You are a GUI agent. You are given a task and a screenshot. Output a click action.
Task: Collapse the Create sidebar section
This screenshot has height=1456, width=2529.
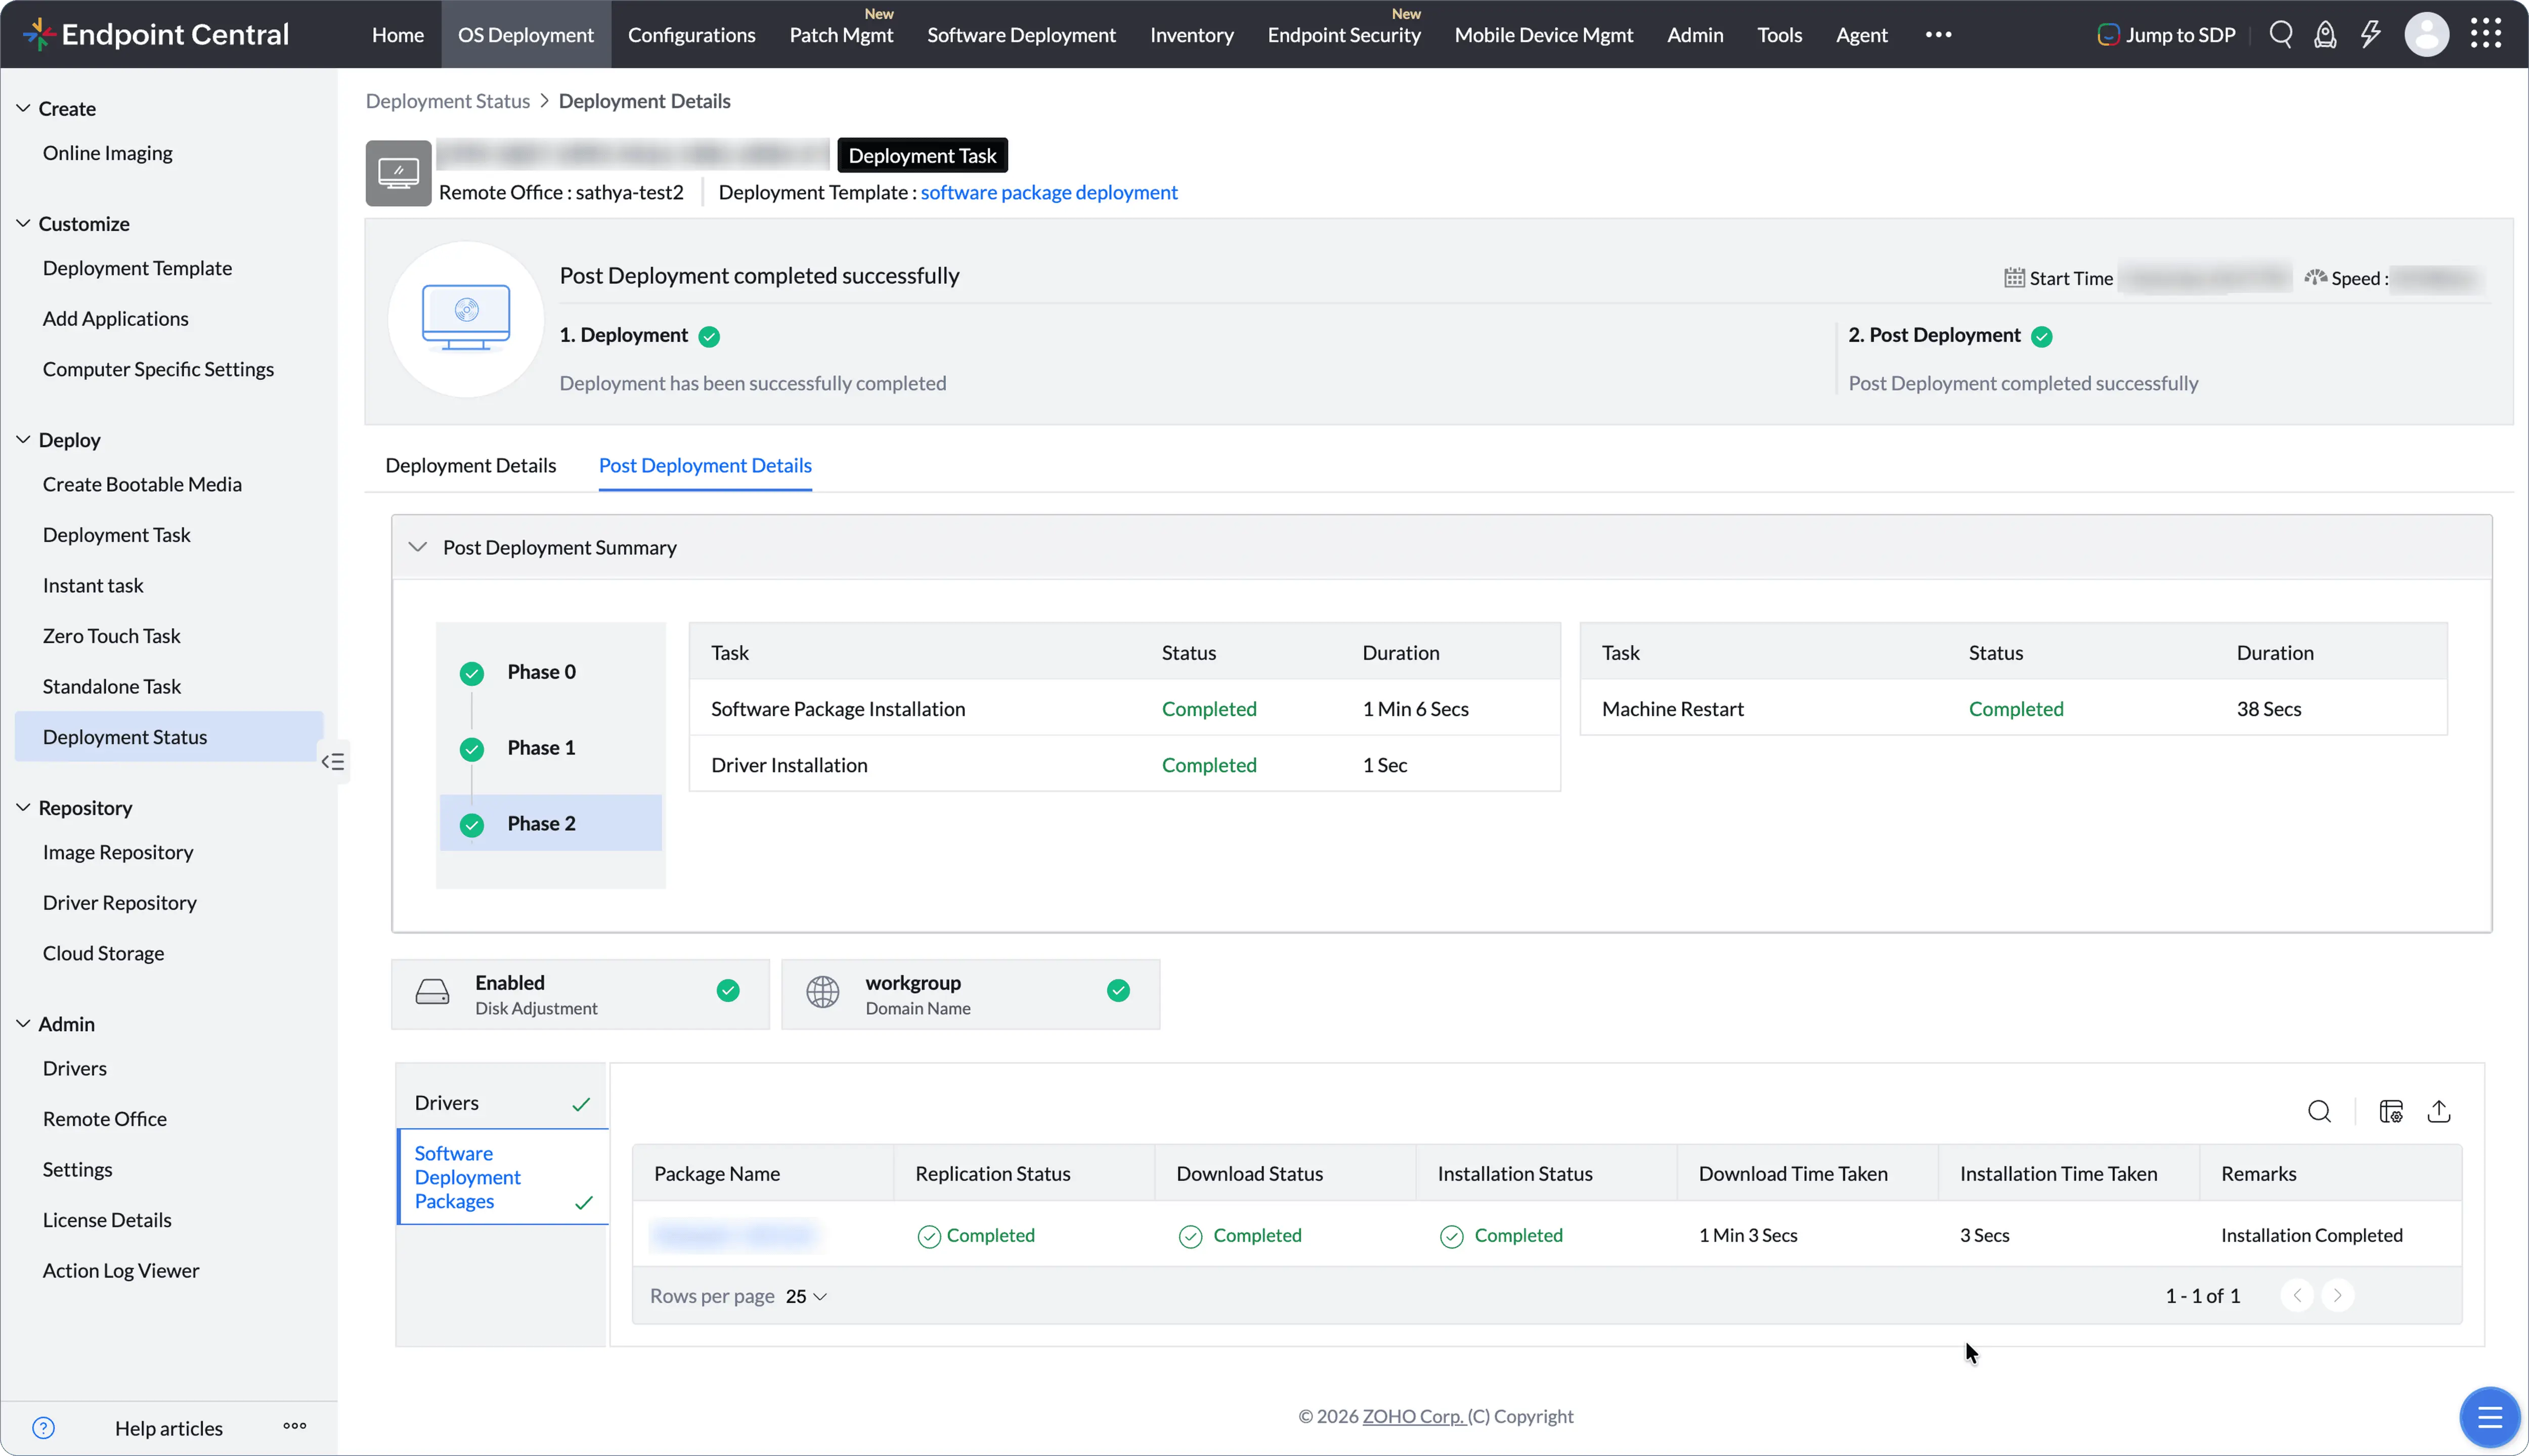[x=23, y=108]
